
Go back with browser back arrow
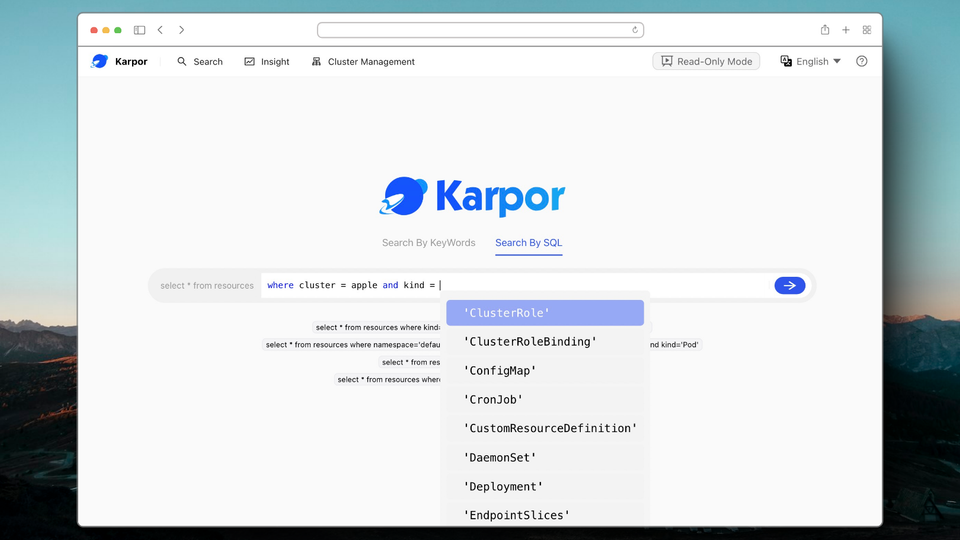[x=160, y=30]
